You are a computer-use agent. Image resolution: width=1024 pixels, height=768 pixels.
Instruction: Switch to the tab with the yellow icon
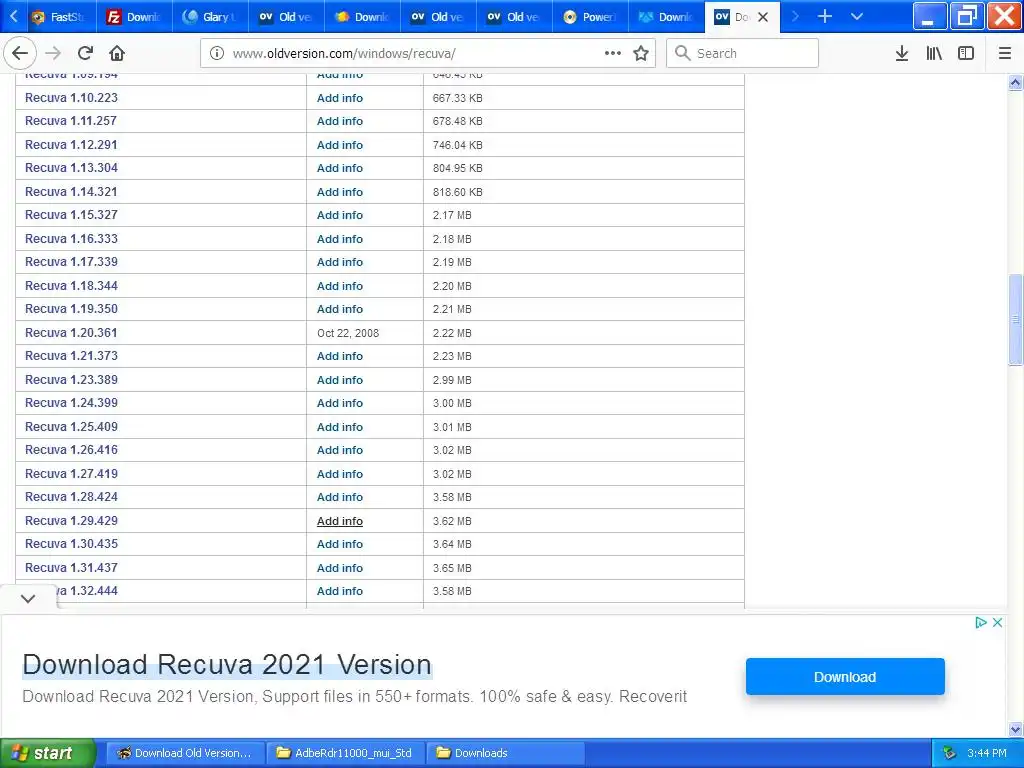click(362, 17)
